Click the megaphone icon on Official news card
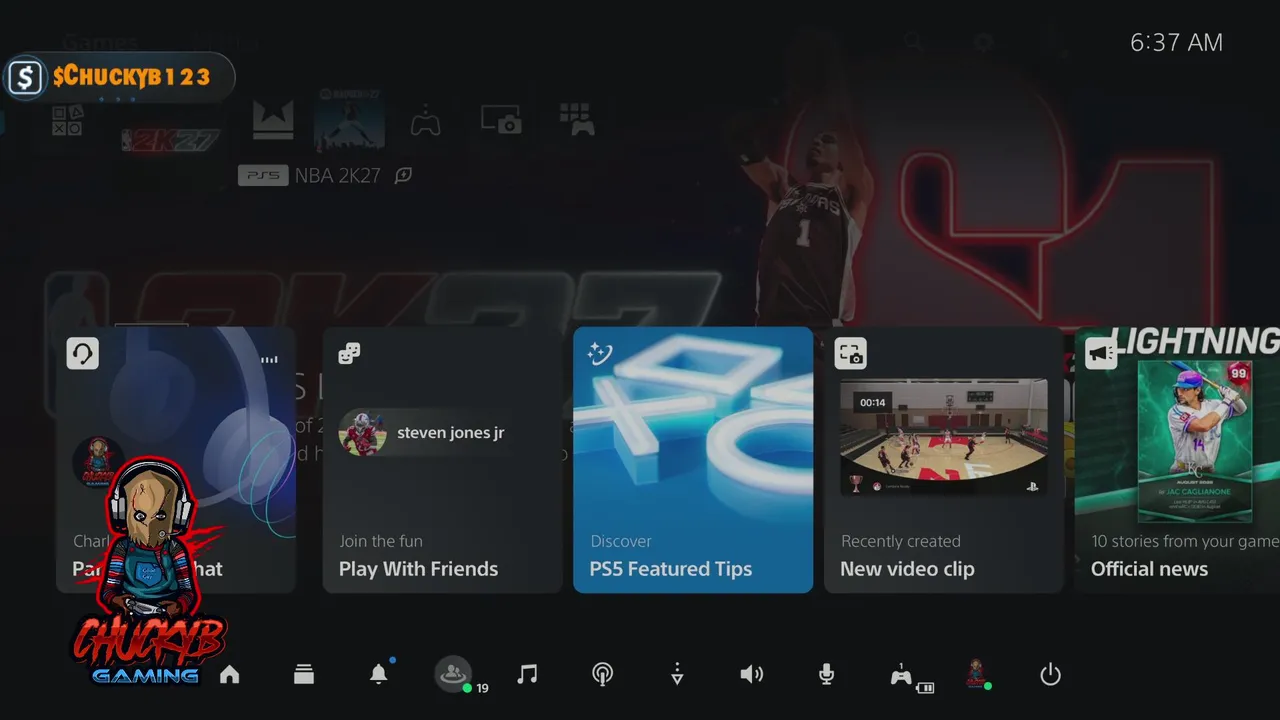The height and width of the screenshot is (720, 1280). tap(1101, 353)
